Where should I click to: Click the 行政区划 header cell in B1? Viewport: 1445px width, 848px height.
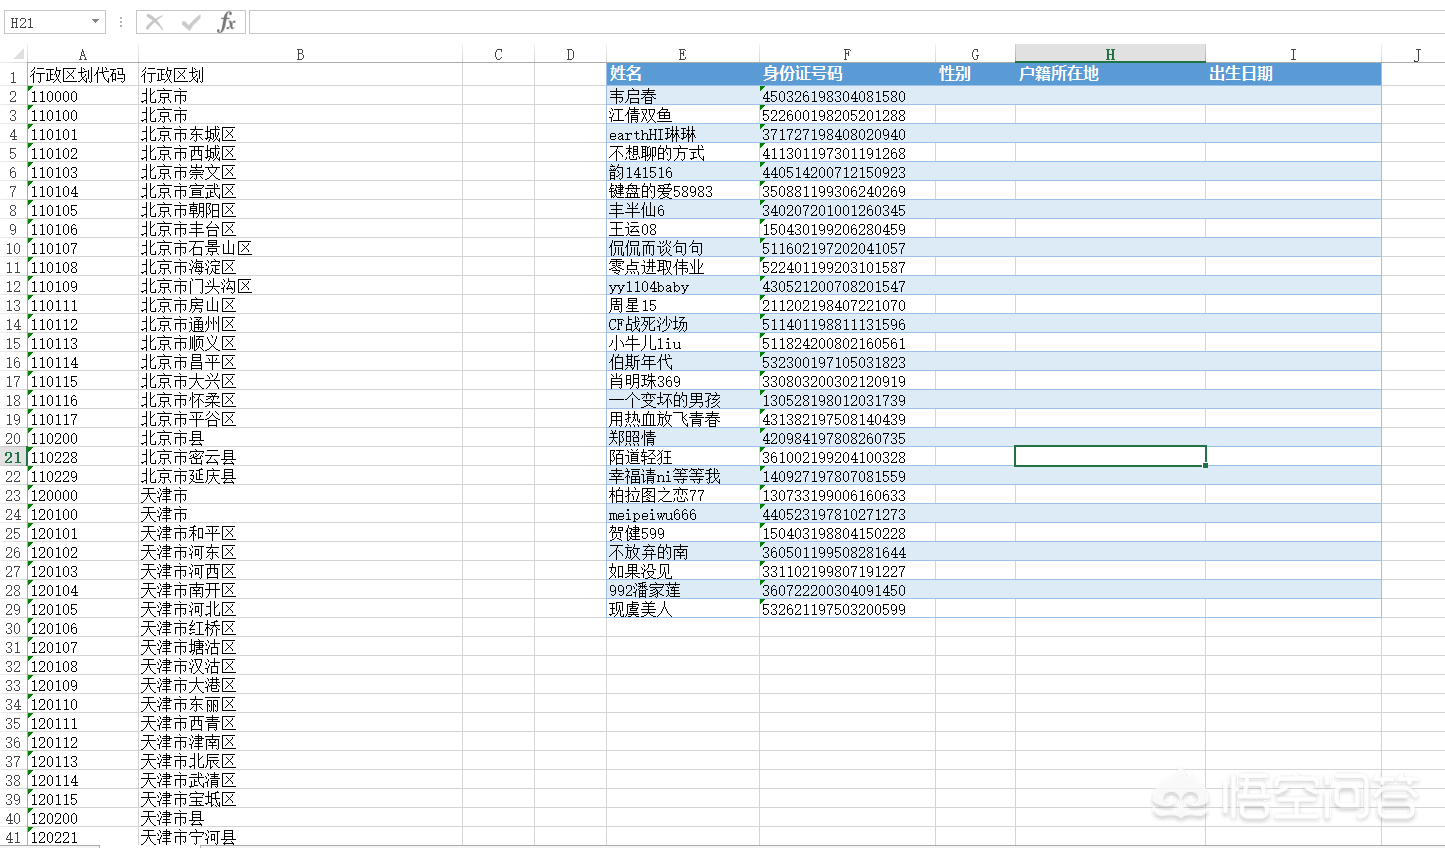[x=300, y=75]
